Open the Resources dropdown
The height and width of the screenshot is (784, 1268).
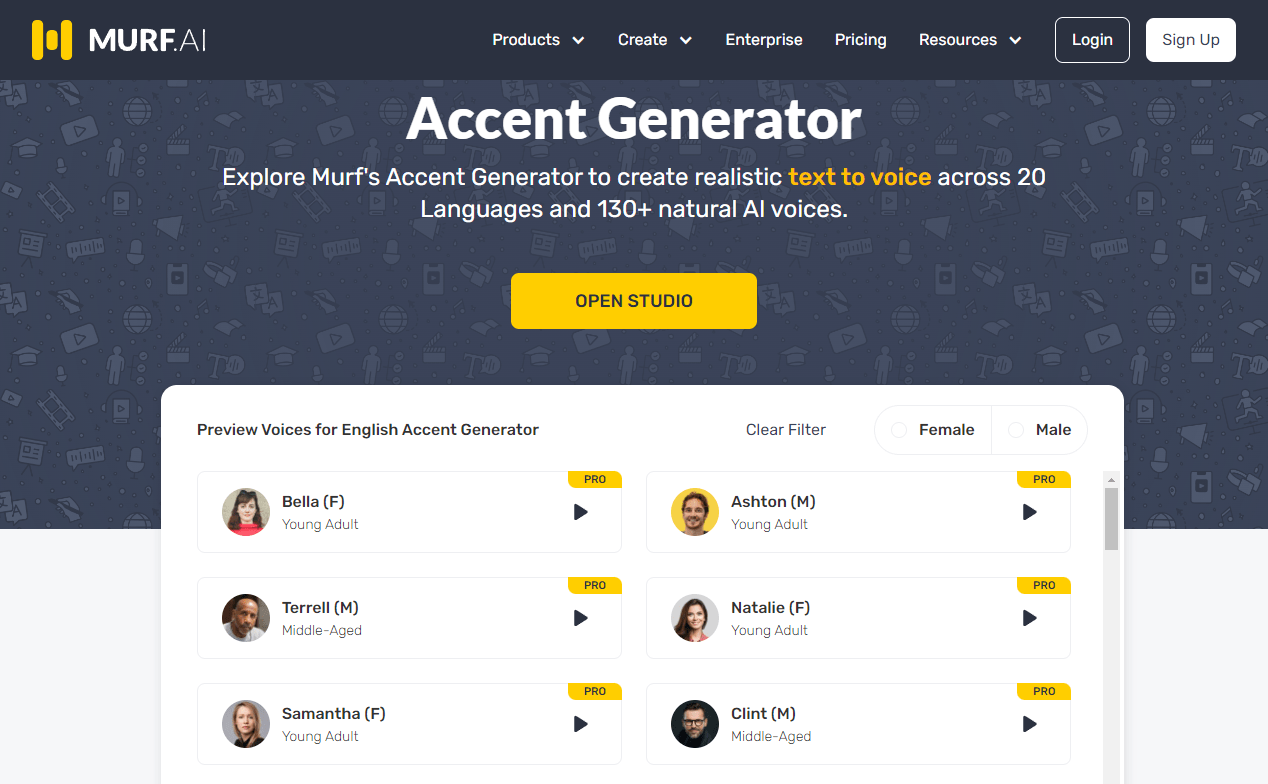pyautogui.click(x=969, y=40)
